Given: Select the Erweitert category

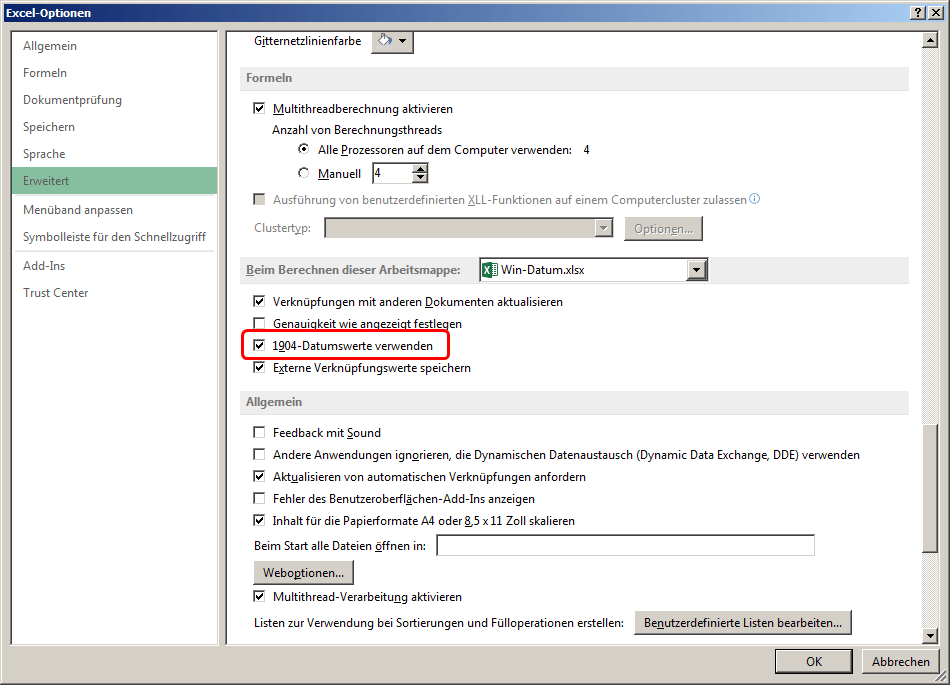Looking at the screenshot, I should pyautogui.click(x=115, y=180).
